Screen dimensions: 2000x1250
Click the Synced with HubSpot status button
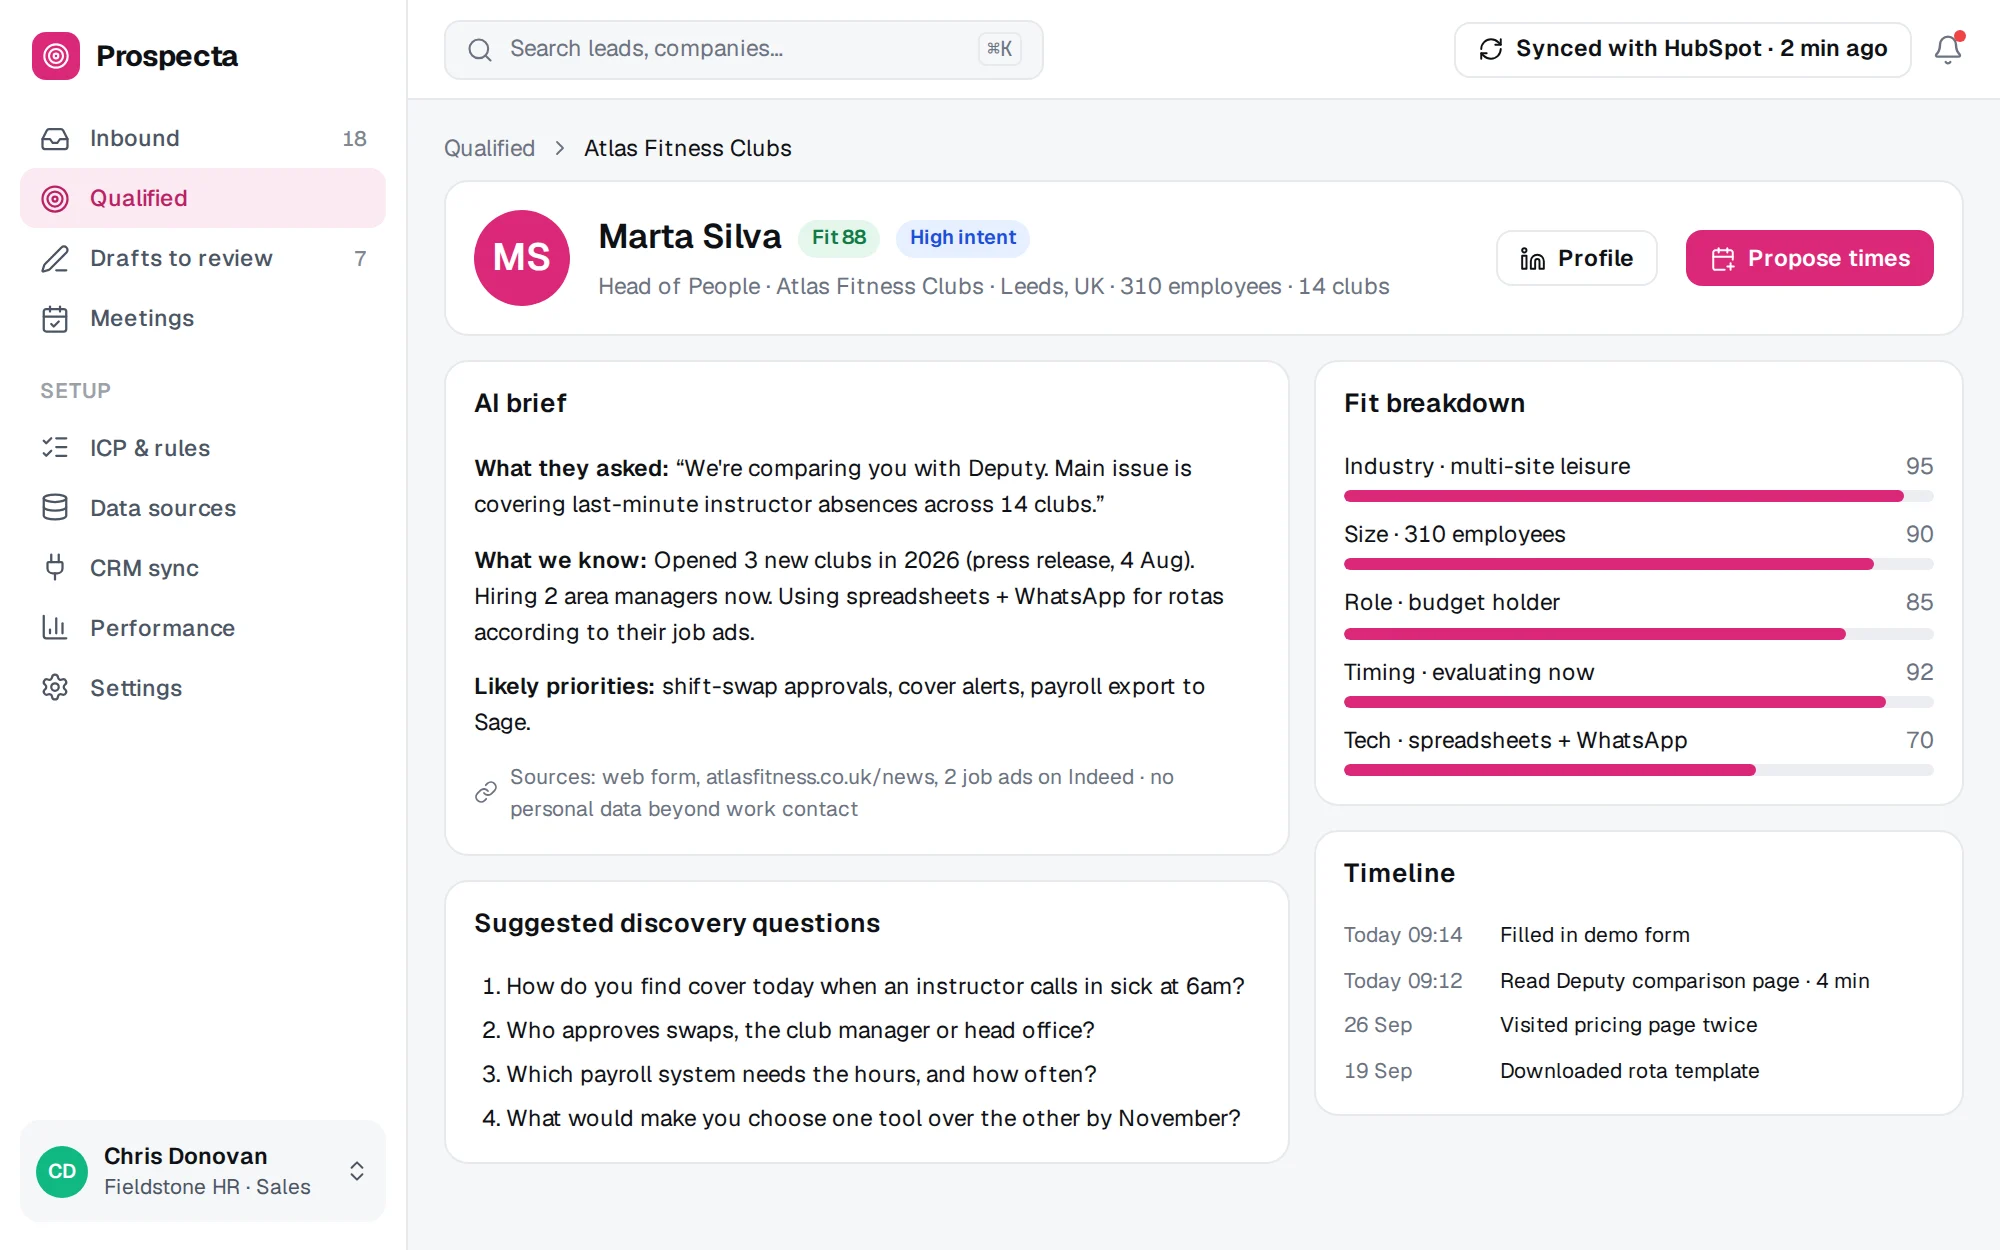(x=1682, y=49)
